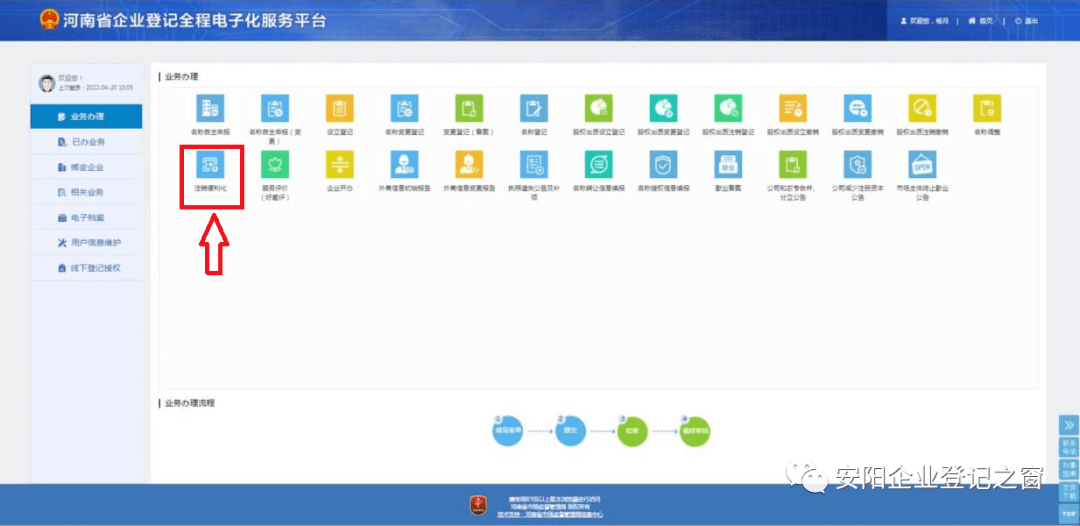Open 服务评价(好差评) green icon
This screenshot has height=526, width=1080.
point(274,164)
